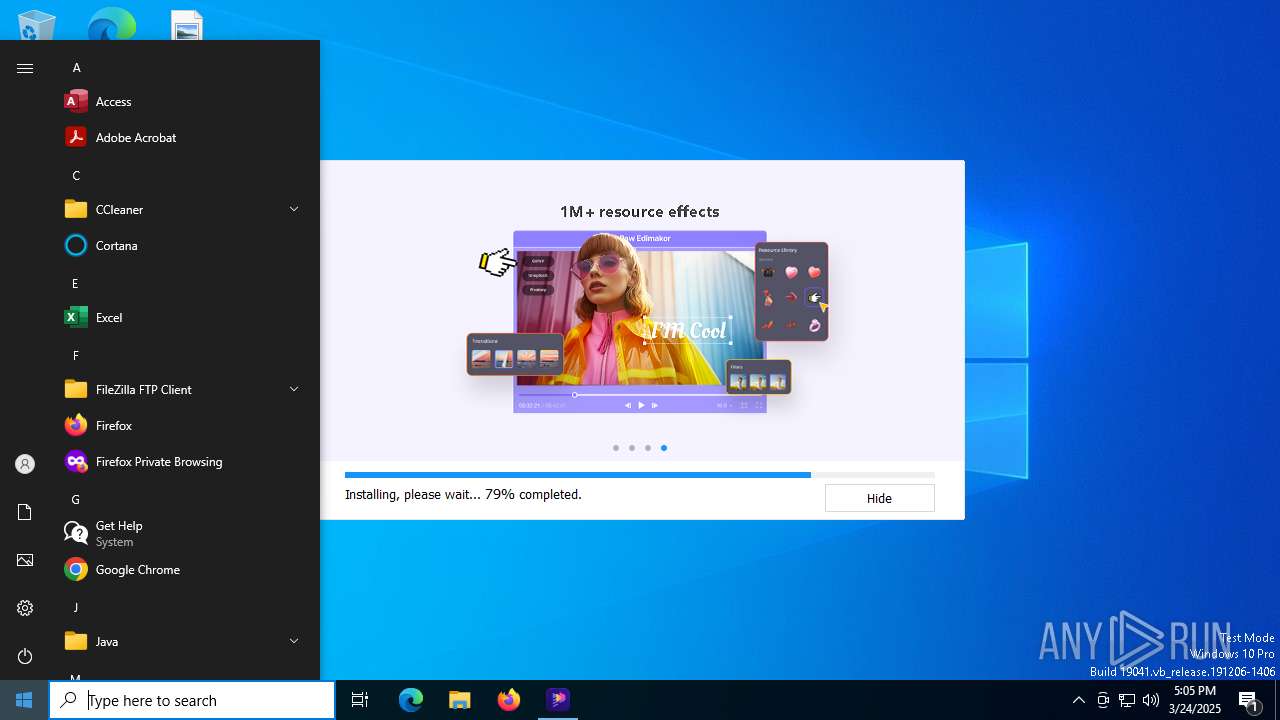Select the second slide indicator dot
The width and height of the screenshot is (1280, 720).
click(x=632, y=448)
